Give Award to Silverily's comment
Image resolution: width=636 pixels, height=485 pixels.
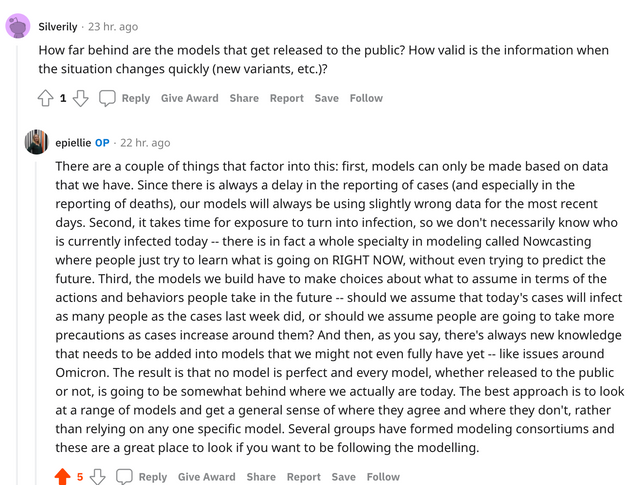(189, 98)
